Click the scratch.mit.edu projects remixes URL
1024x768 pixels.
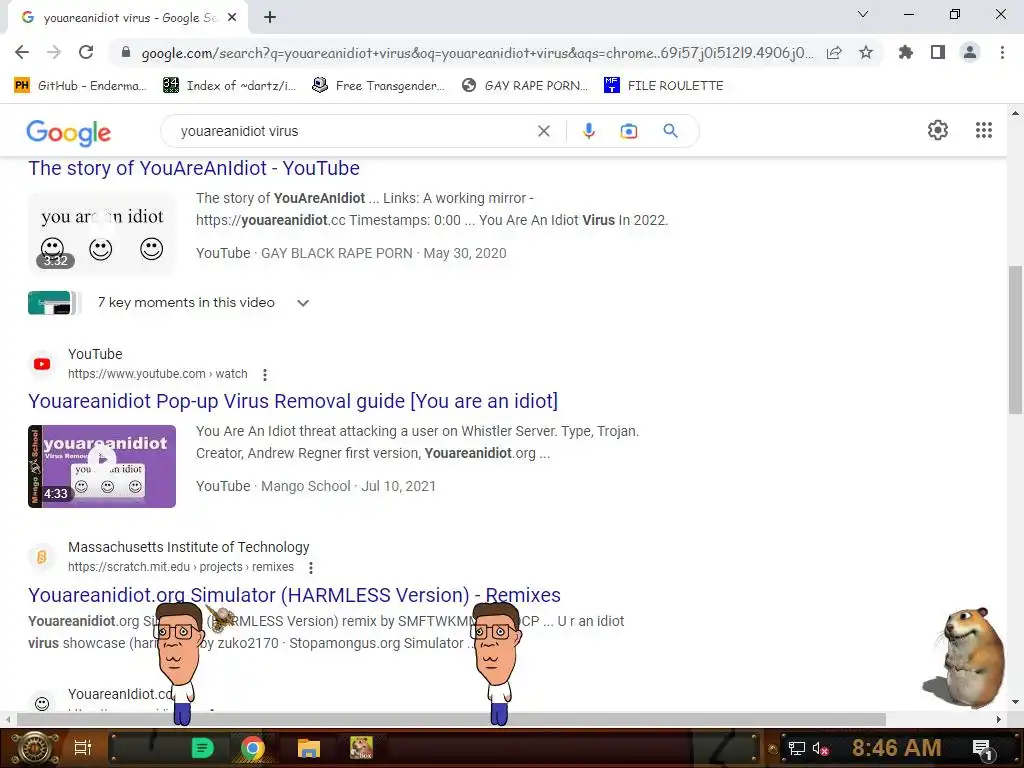click(181, 567)
